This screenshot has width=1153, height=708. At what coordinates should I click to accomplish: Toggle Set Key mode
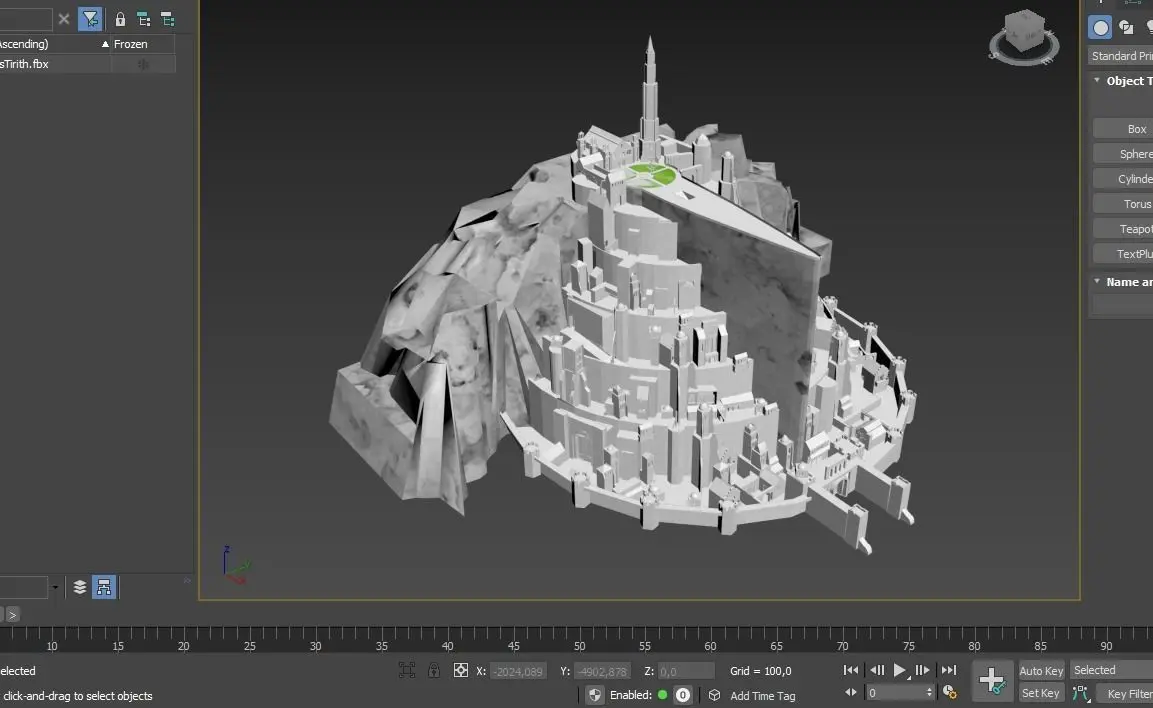1040,693
